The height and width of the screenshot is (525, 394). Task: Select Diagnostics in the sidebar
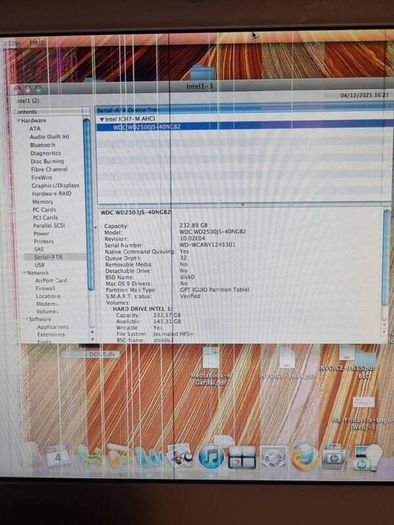tap(46, 153)
